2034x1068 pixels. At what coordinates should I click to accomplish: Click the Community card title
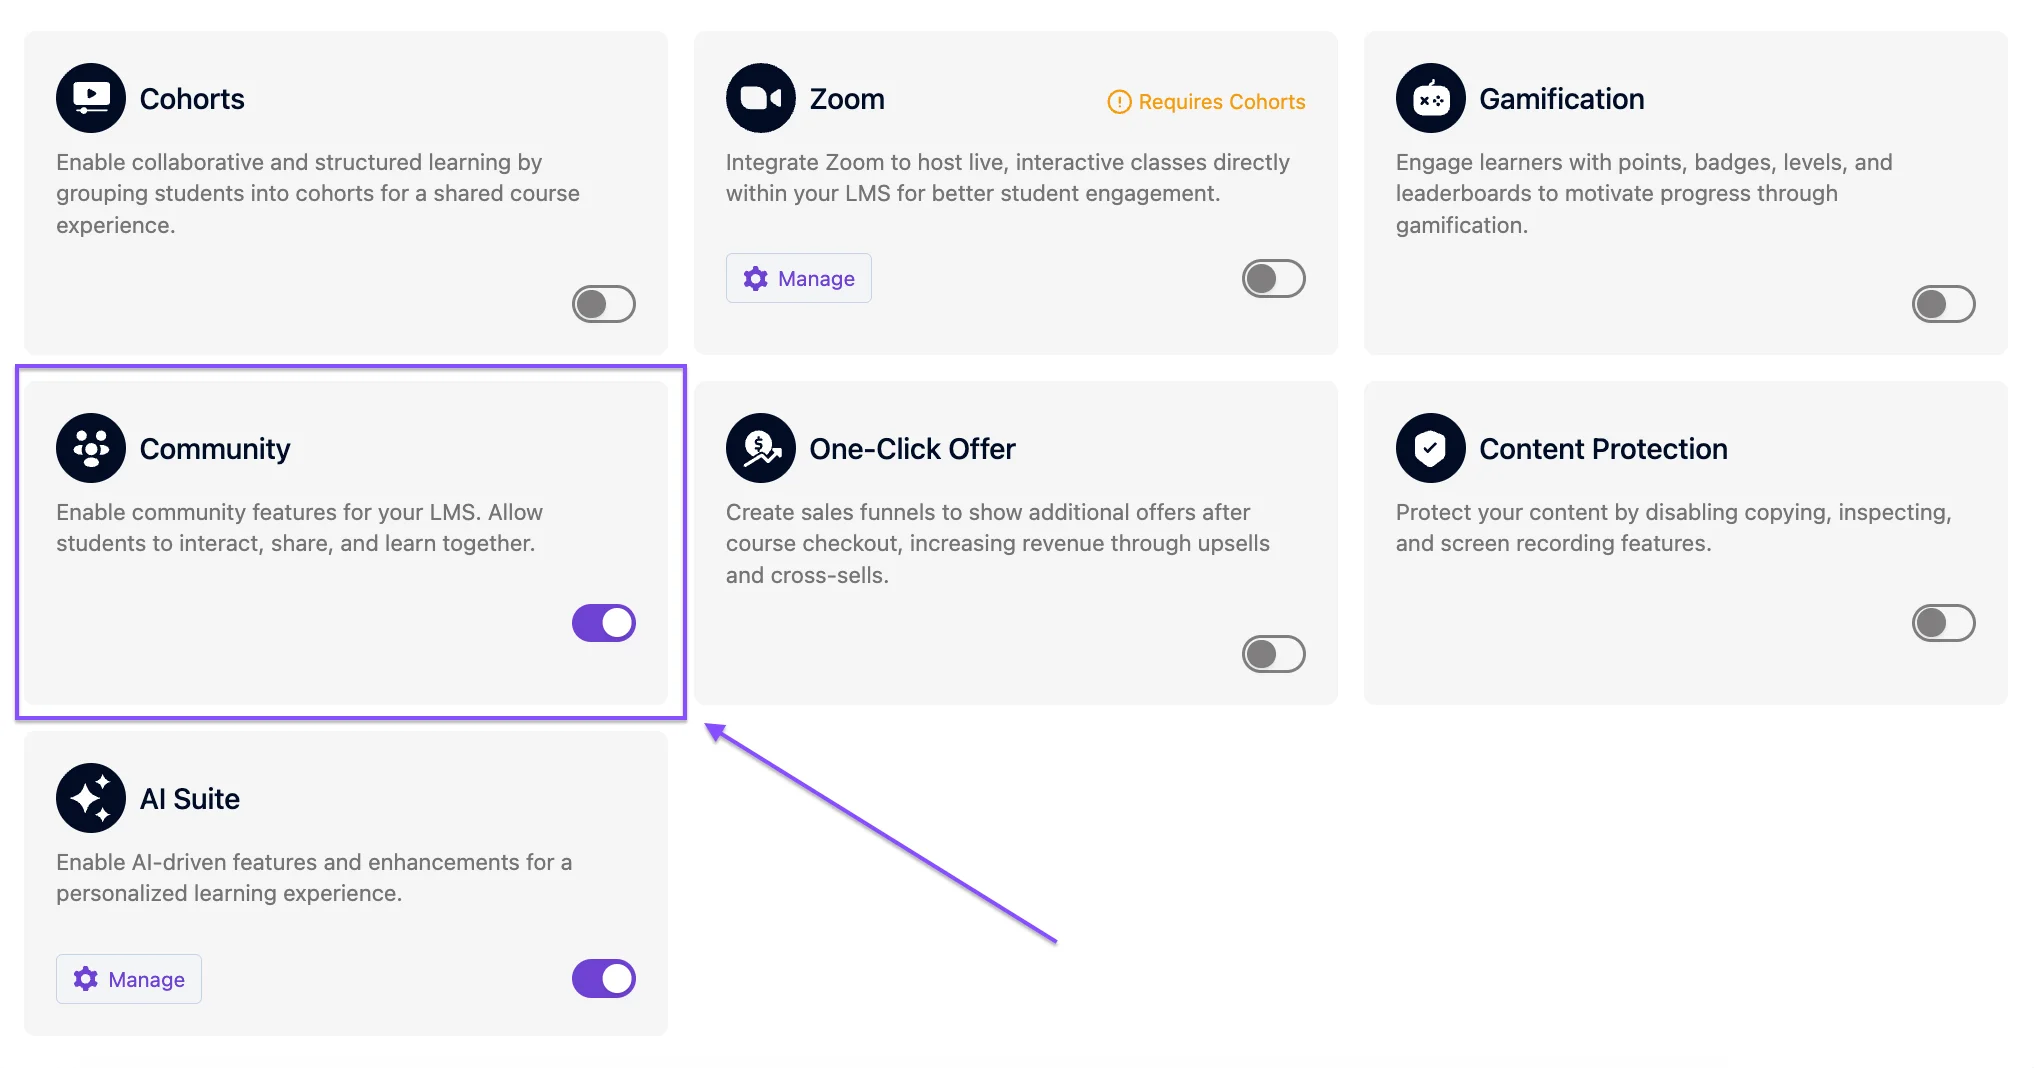215,449
